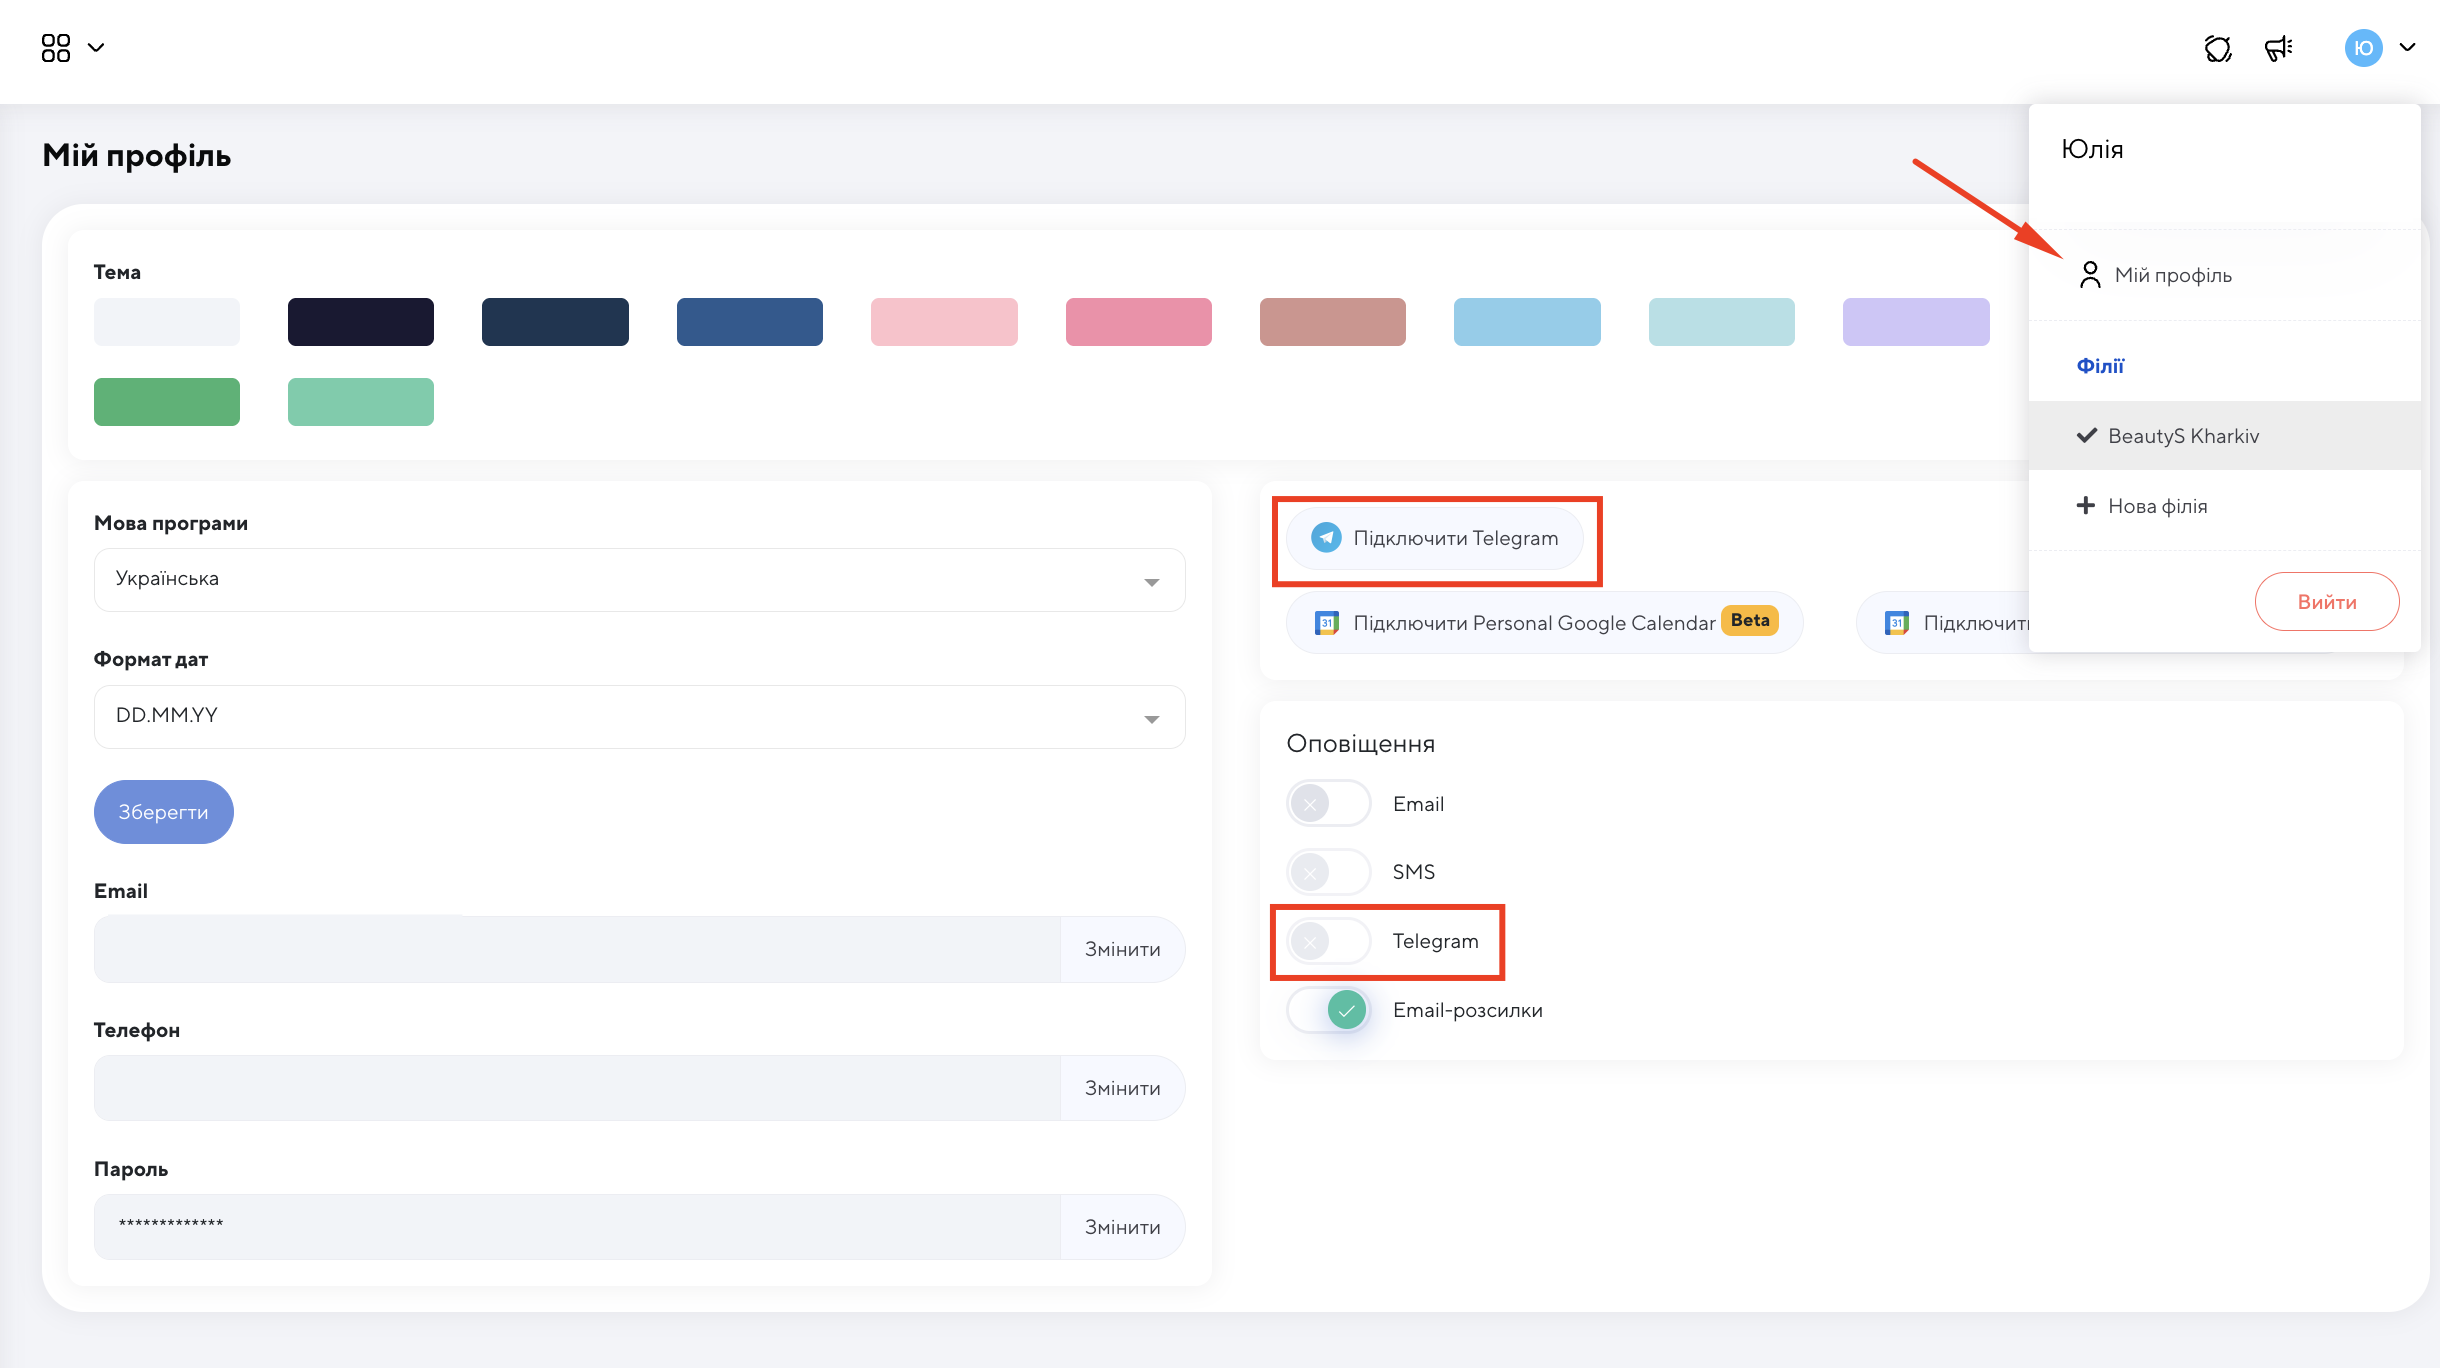Collapse the user menu chevron by avatar

click(x=2408, y=48)
